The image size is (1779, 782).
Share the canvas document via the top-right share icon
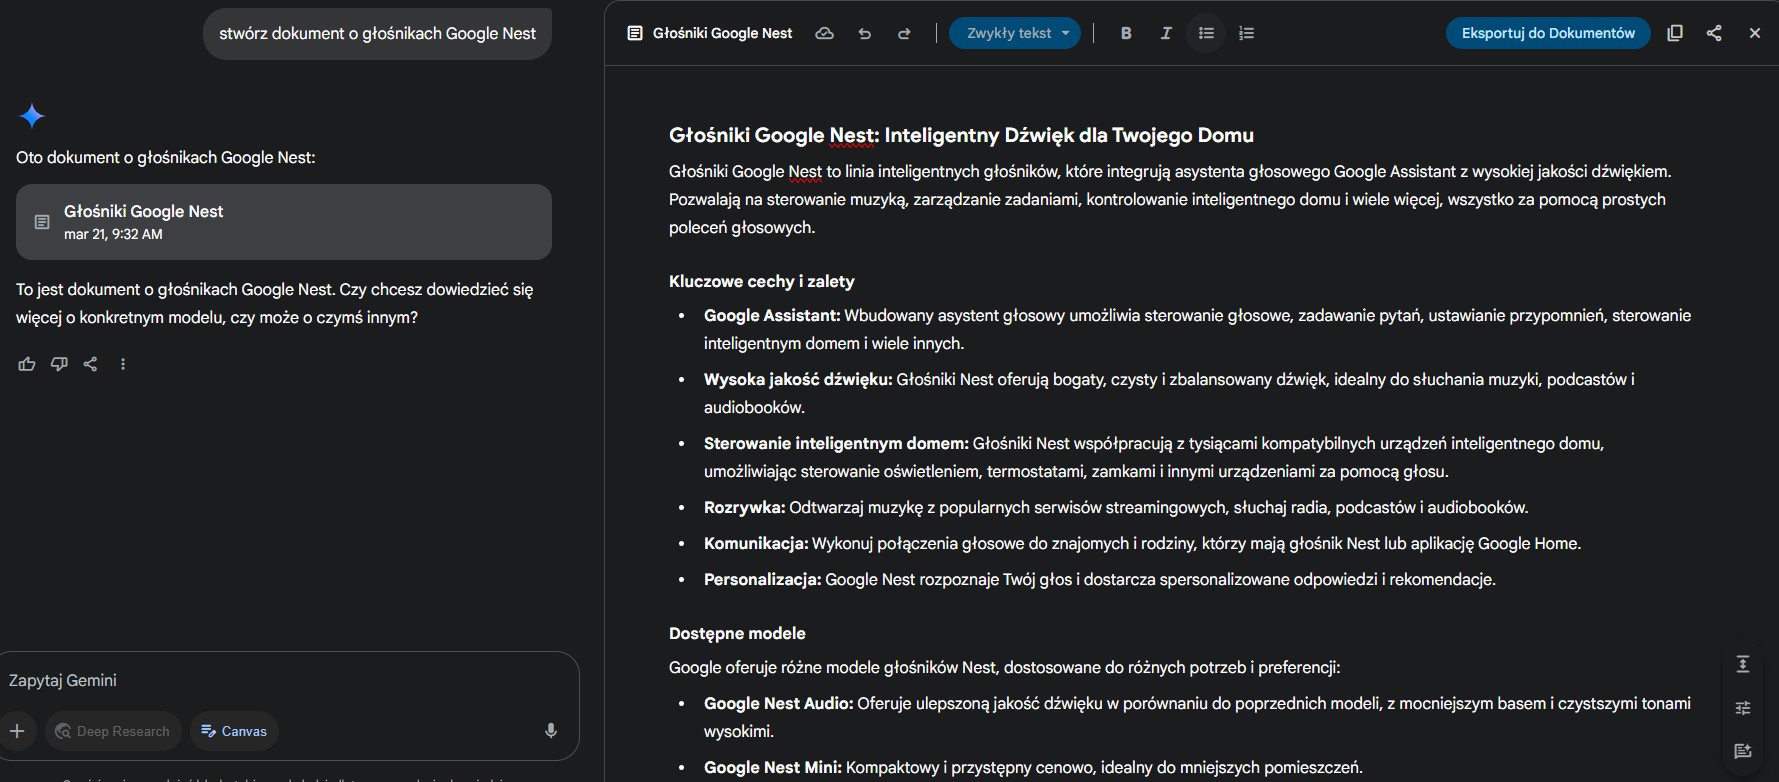[x=1714, y=33]
